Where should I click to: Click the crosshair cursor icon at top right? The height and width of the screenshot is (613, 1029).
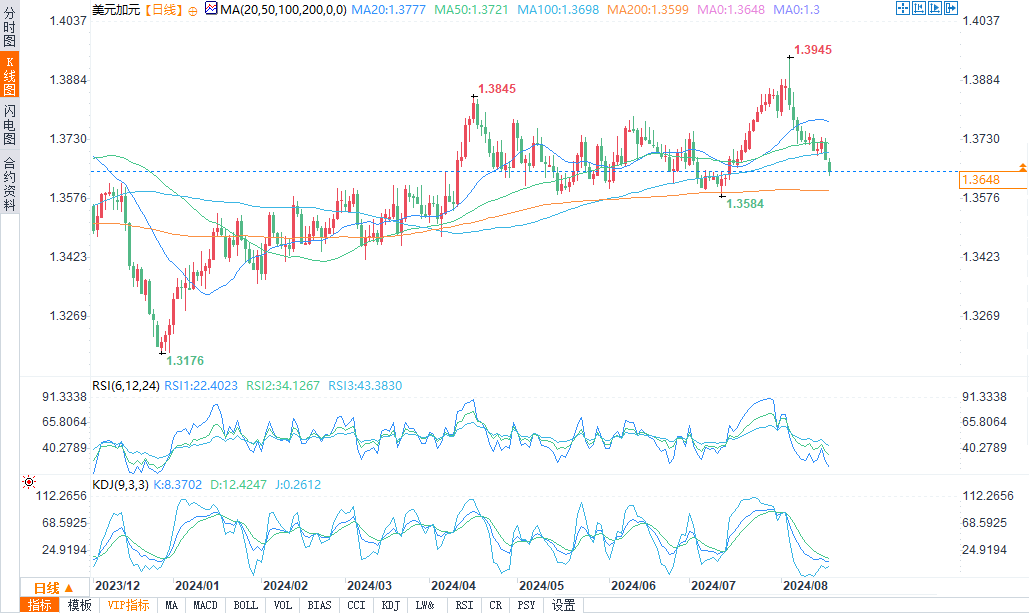coord(903,8)
